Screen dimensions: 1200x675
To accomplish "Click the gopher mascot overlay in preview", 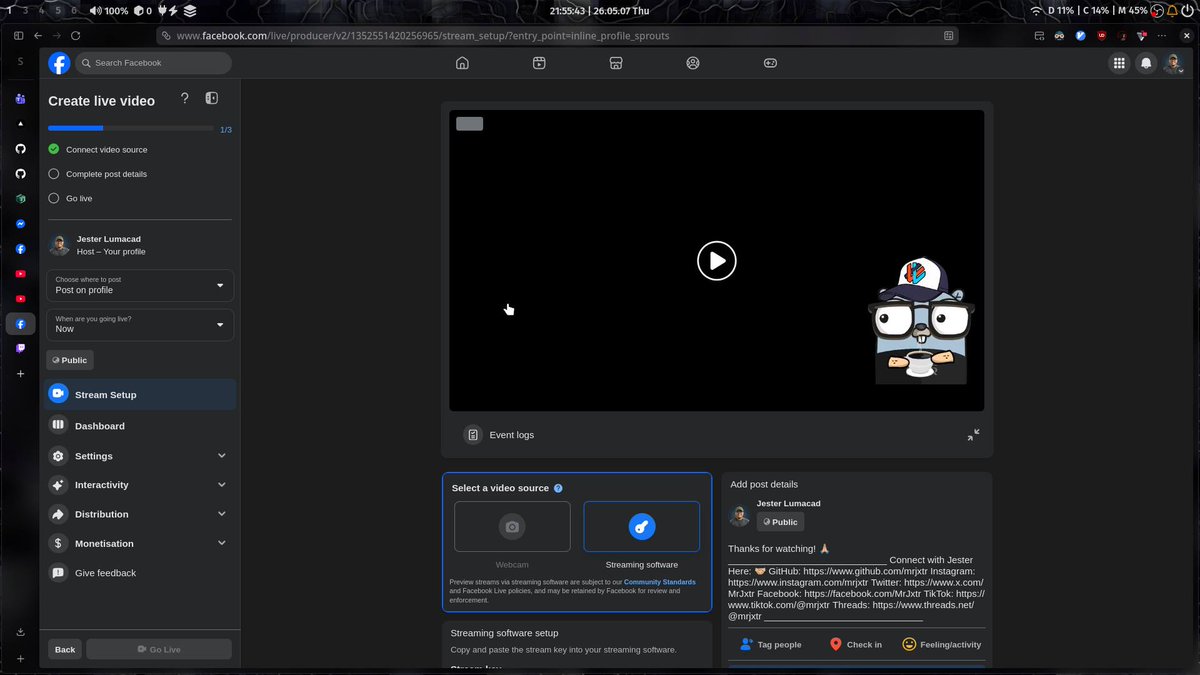I will pyautogui.click(x=921, y=321).
